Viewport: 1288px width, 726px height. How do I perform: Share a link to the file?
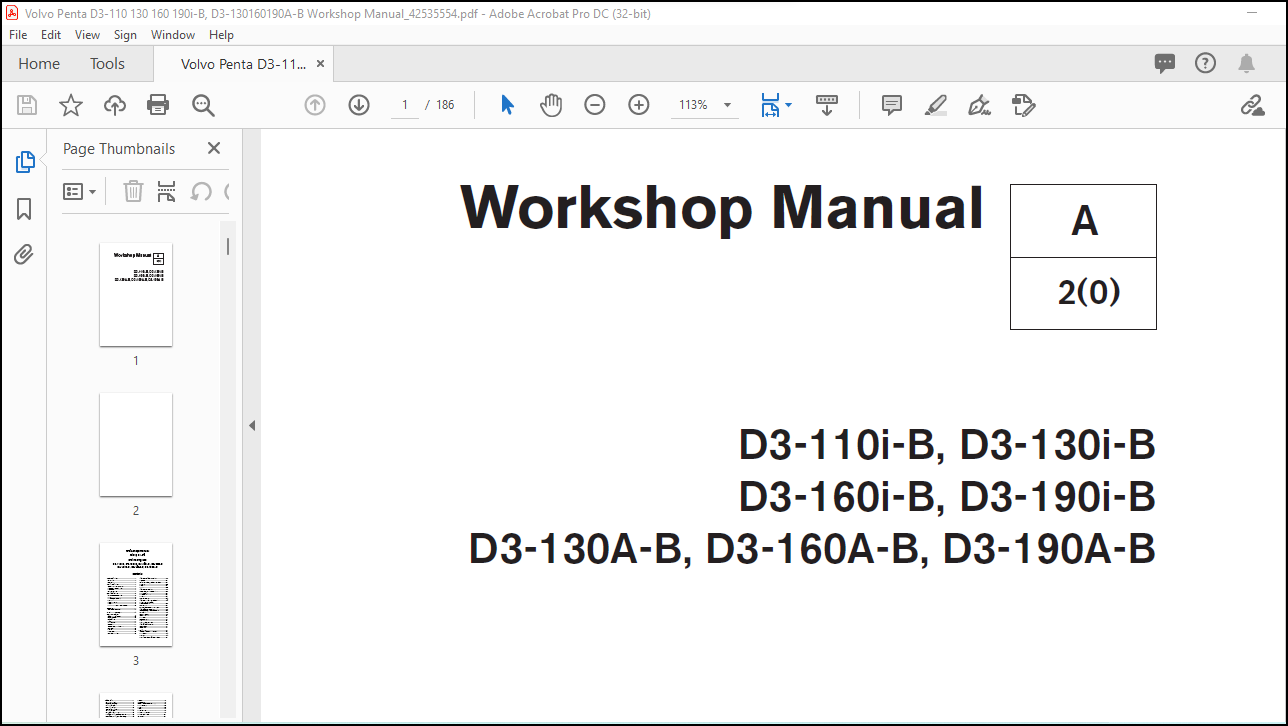pos(1252,105)
